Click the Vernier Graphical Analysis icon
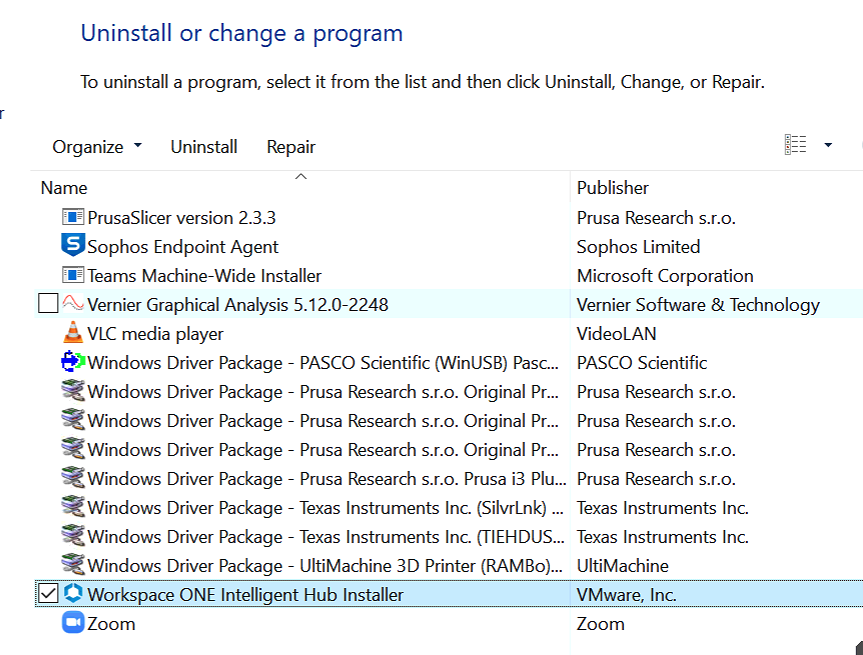This screenshot has height=655, width=863. (73, 303)
